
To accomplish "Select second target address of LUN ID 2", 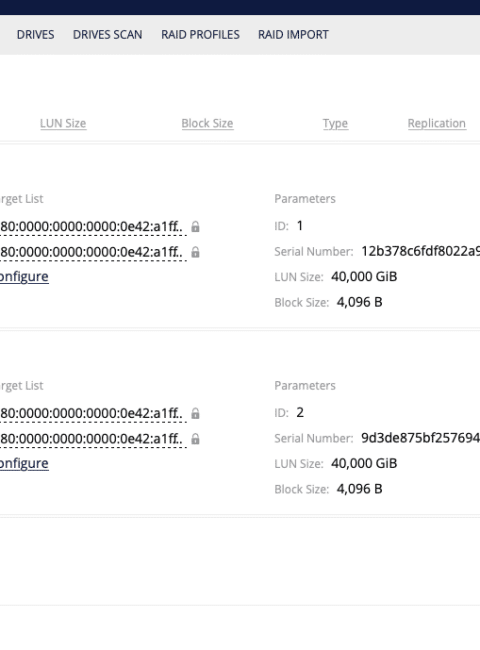I will [x=91, y=439].
